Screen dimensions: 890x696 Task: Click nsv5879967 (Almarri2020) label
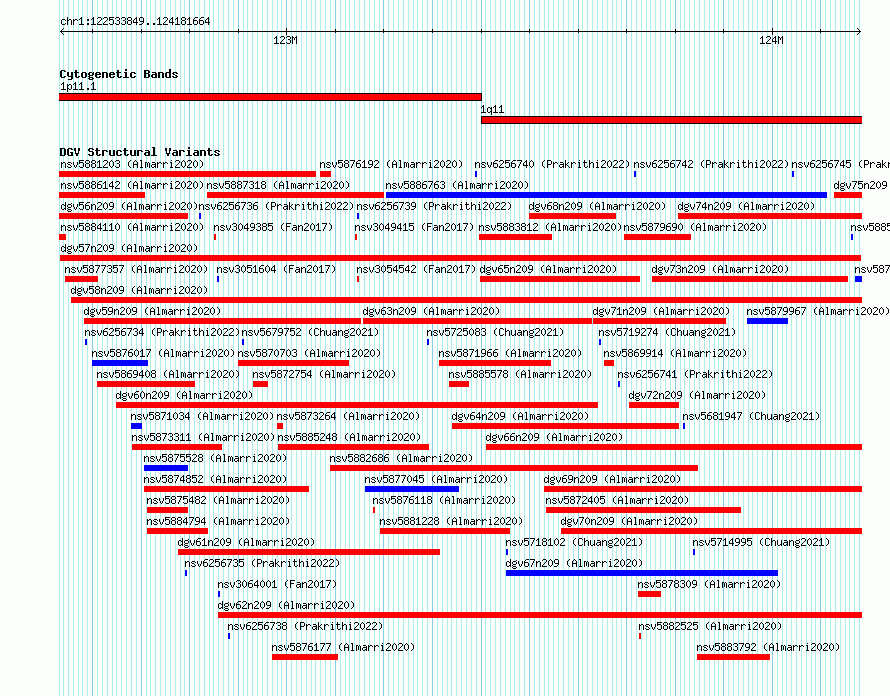[x=817, y=311]
